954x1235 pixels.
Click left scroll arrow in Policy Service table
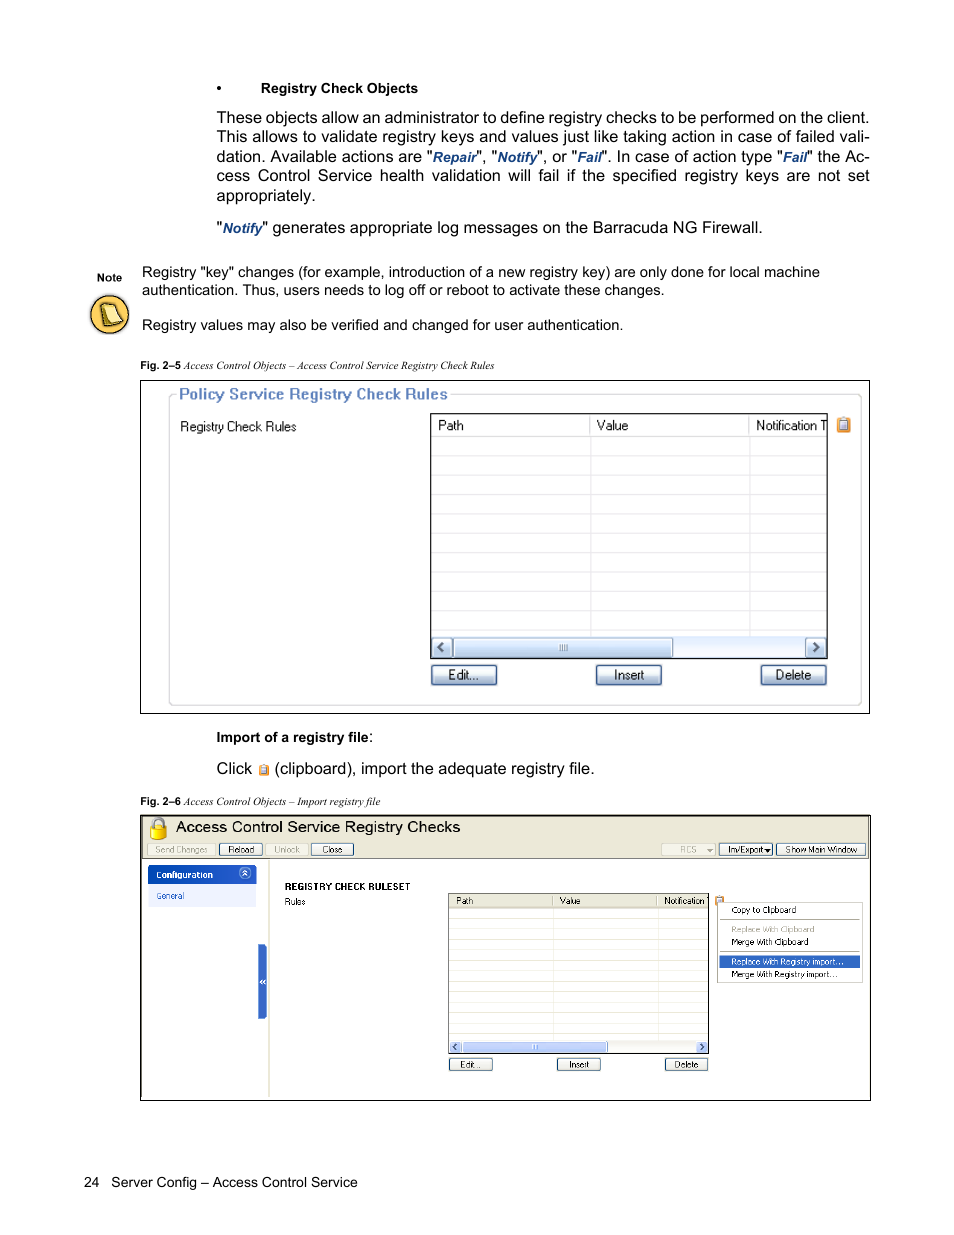click(x=441, y=648)
